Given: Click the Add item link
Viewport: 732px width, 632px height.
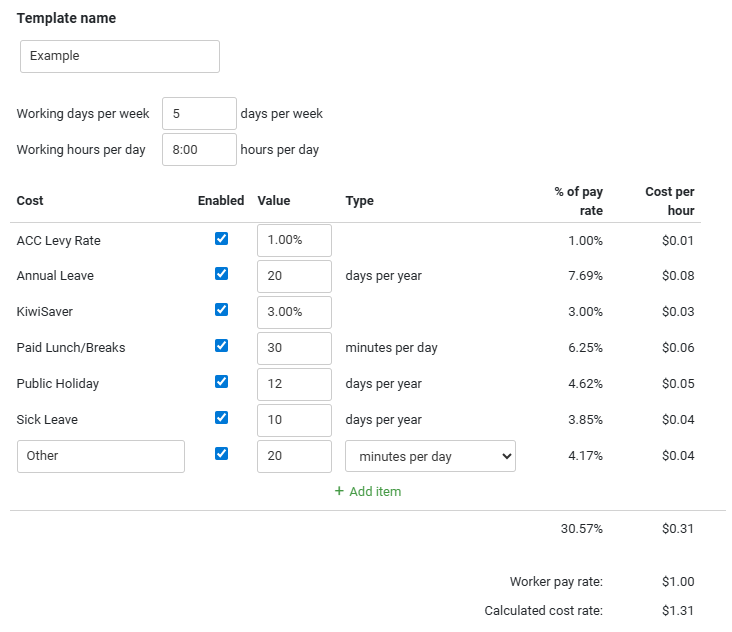Looking at the screenshot, I should click(x=375, y=491).
